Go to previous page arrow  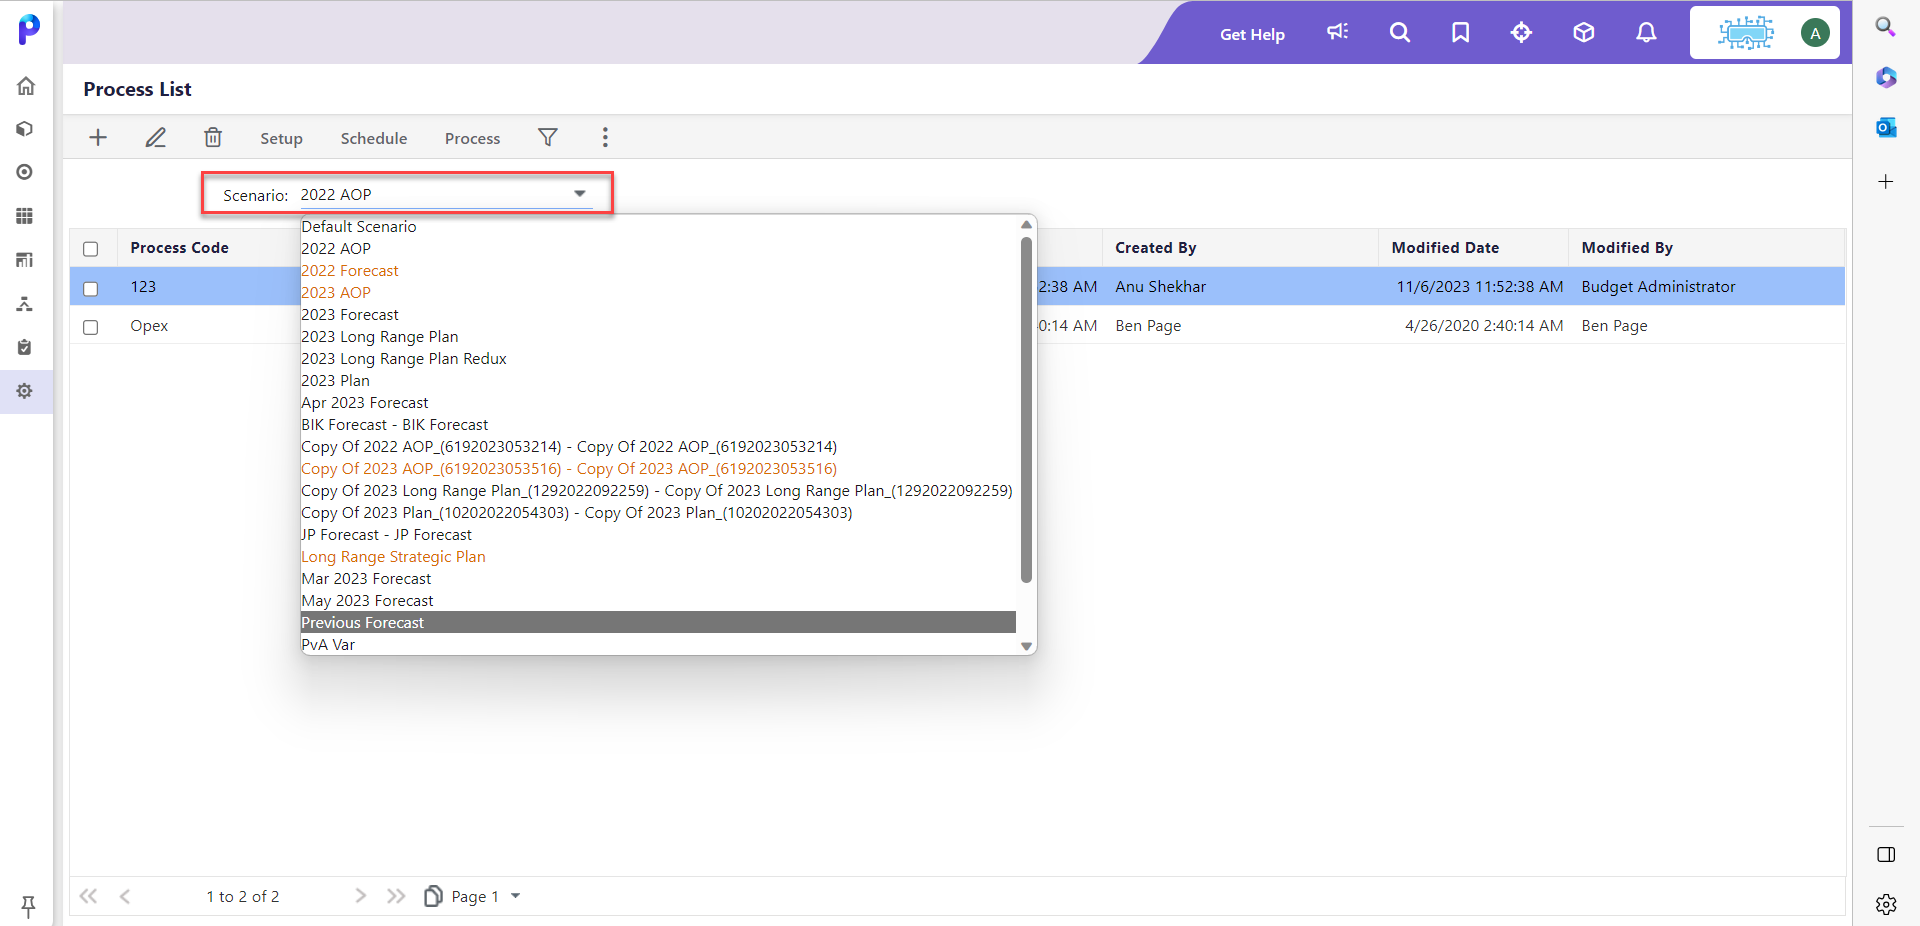pos(125,896)
